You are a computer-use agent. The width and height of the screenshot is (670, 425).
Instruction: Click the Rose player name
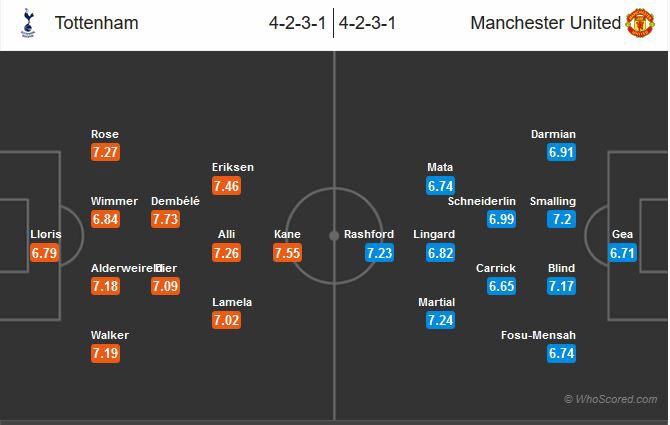[105, 134]
